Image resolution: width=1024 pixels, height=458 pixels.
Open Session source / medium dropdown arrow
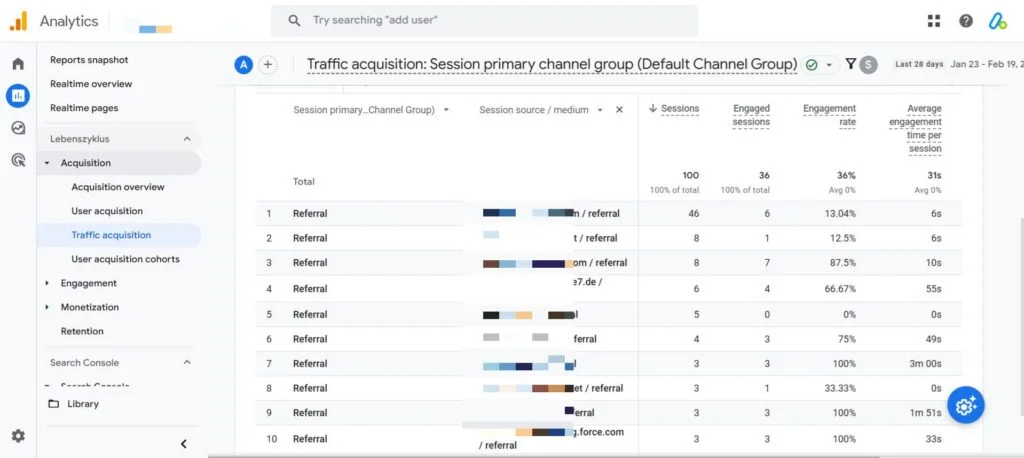pyautogui.click(x=600, y=110)
